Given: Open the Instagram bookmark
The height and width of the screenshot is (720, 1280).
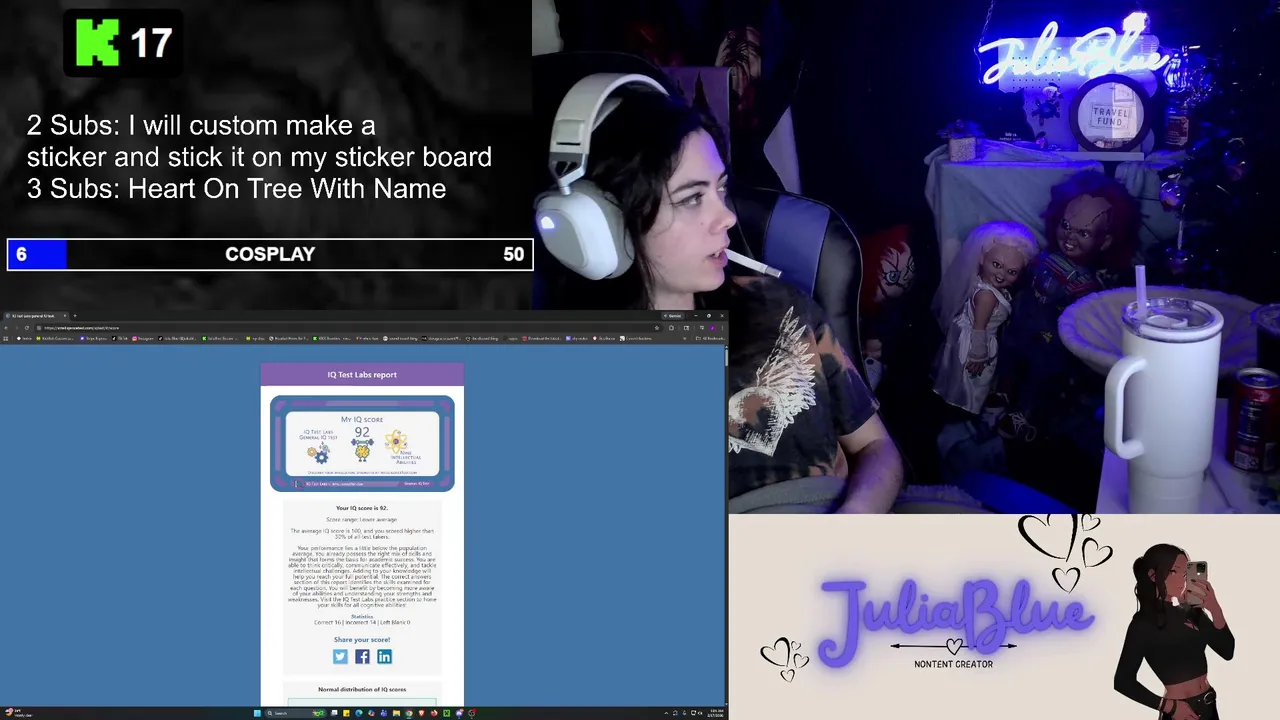Looking at the screenshot, I should tap(143, 339).
